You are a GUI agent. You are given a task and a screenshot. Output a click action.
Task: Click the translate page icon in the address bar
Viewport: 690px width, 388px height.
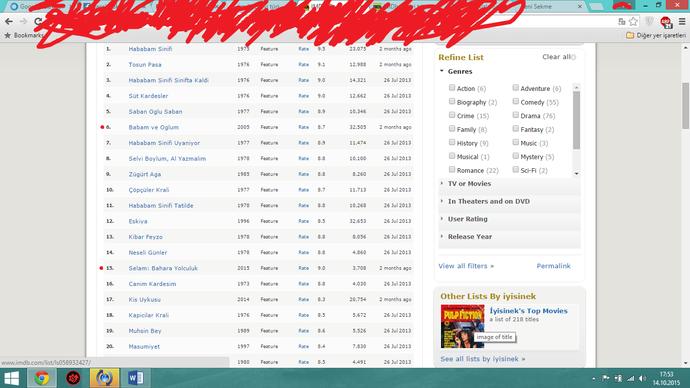tap(621, 21)
